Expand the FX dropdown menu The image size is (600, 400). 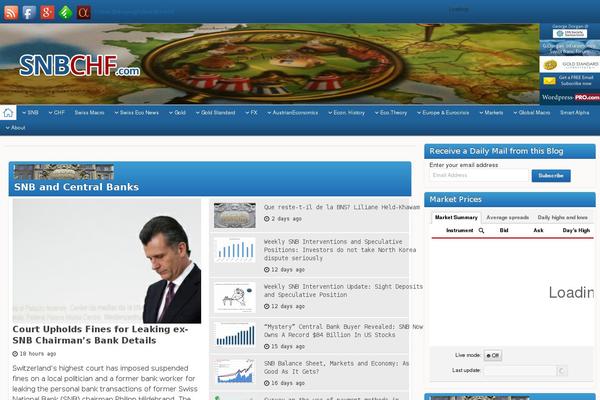point(251,113)
